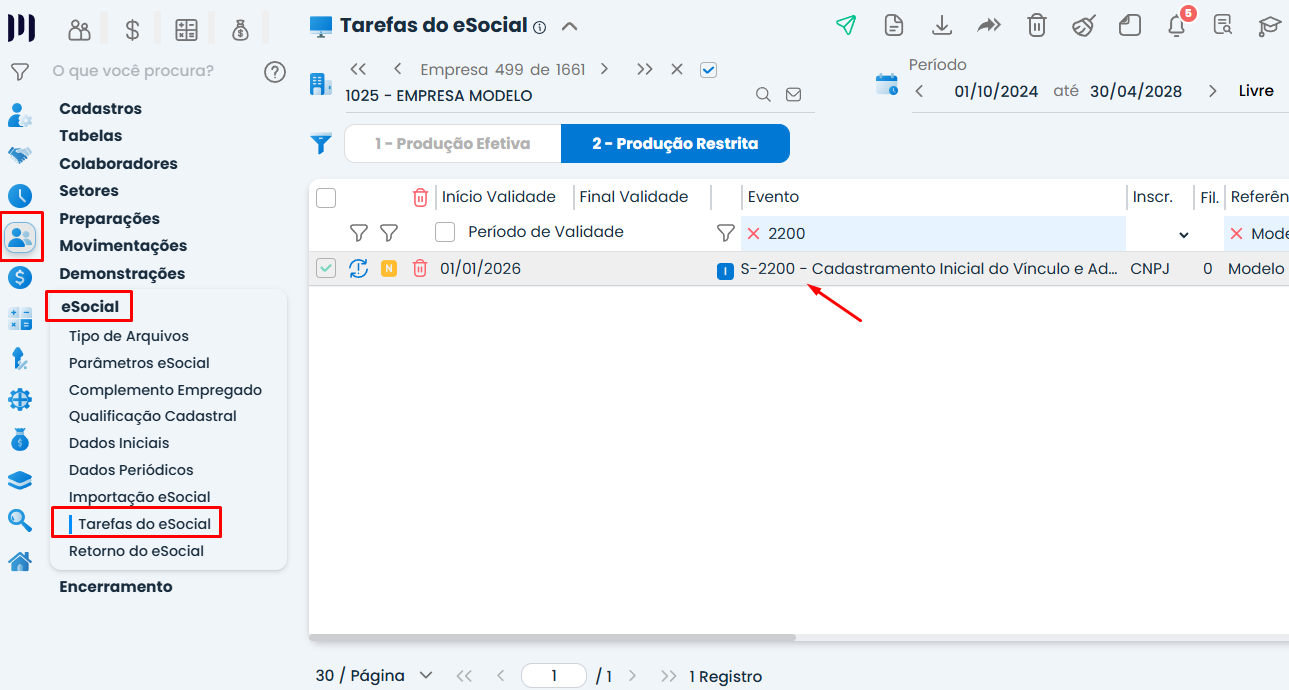Toggle the blue checkbox beside the company navigator
Screen dimensions: 1289x690
[709, 70]
